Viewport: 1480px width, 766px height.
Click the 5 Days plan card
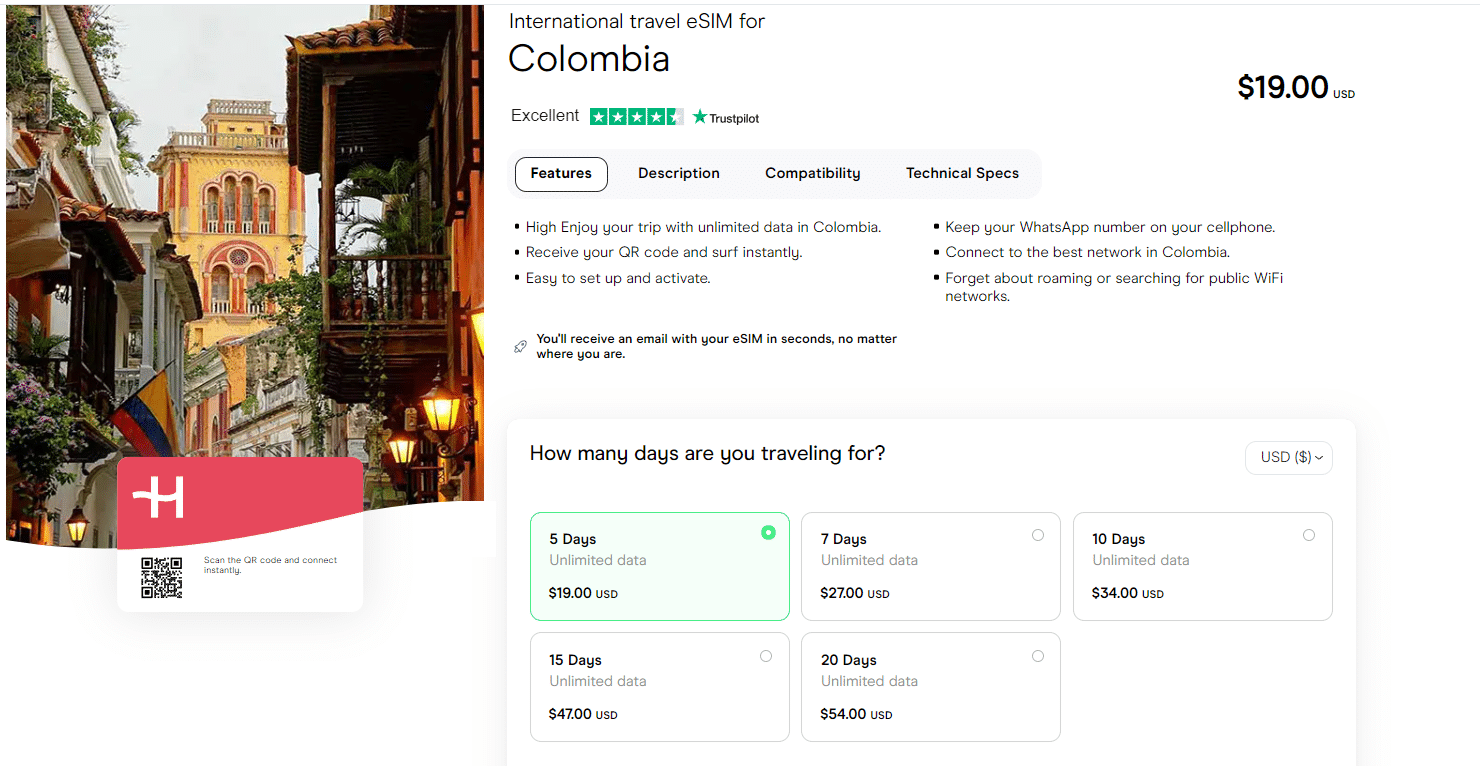coord(660,566)
